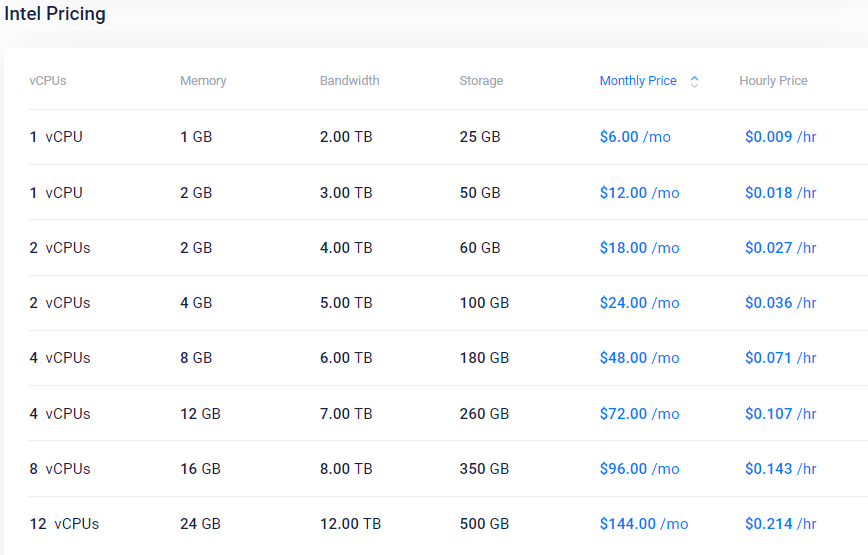Click the 260 GB storage cell
Screen dimensions: 868x555
(x=484, y=413)
